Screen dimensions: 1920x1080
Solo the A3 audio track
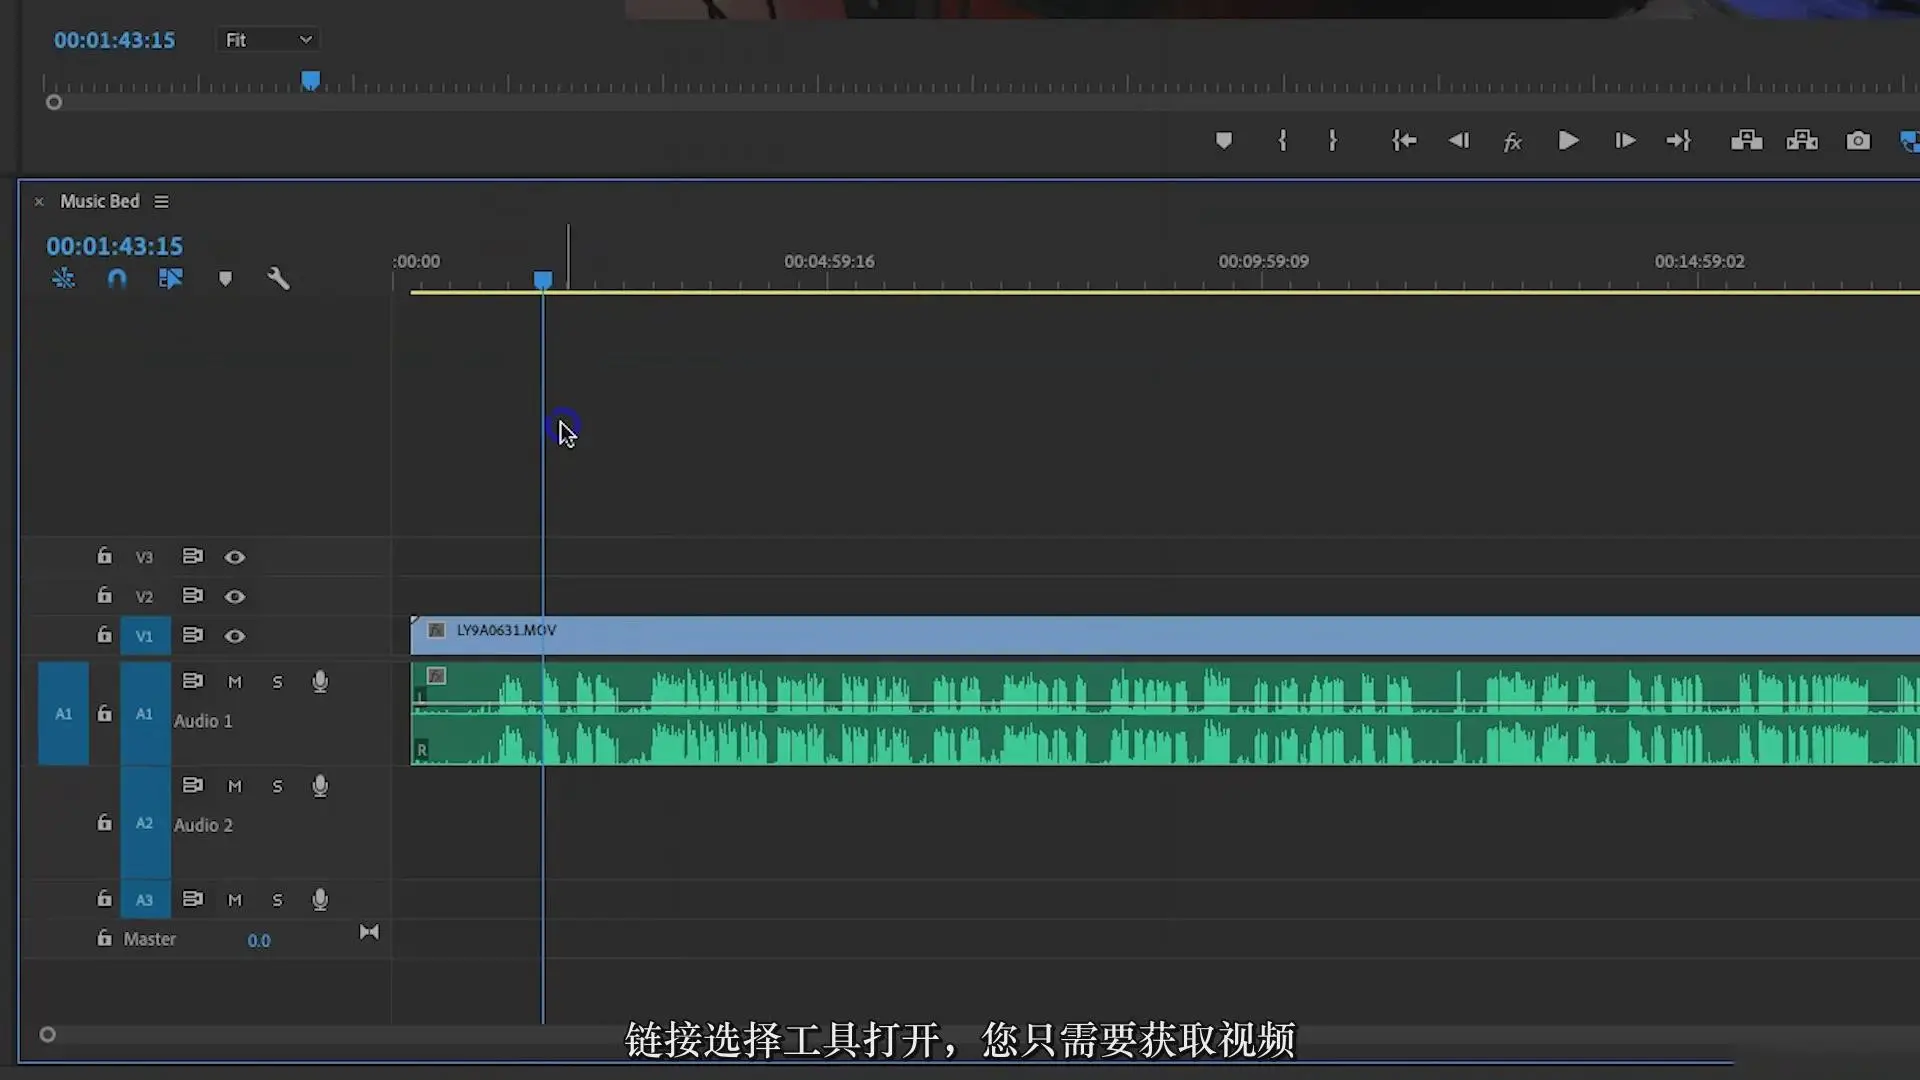pos(277,900)
